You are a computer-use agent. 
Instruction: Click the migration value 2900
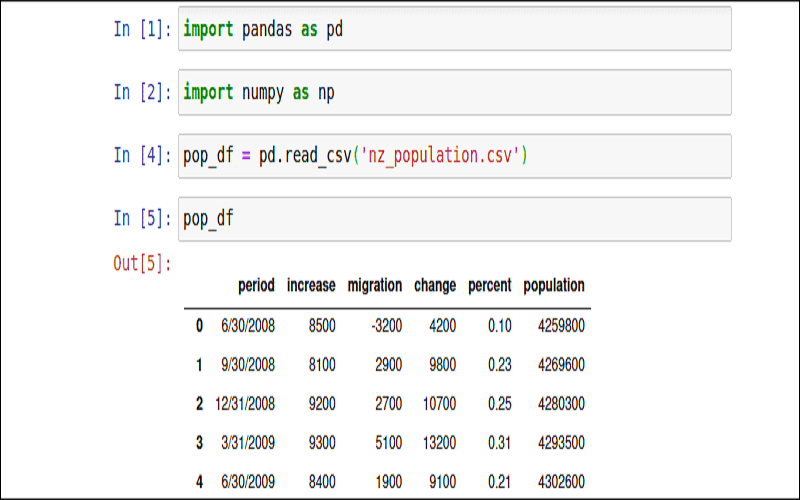point(389,365)
